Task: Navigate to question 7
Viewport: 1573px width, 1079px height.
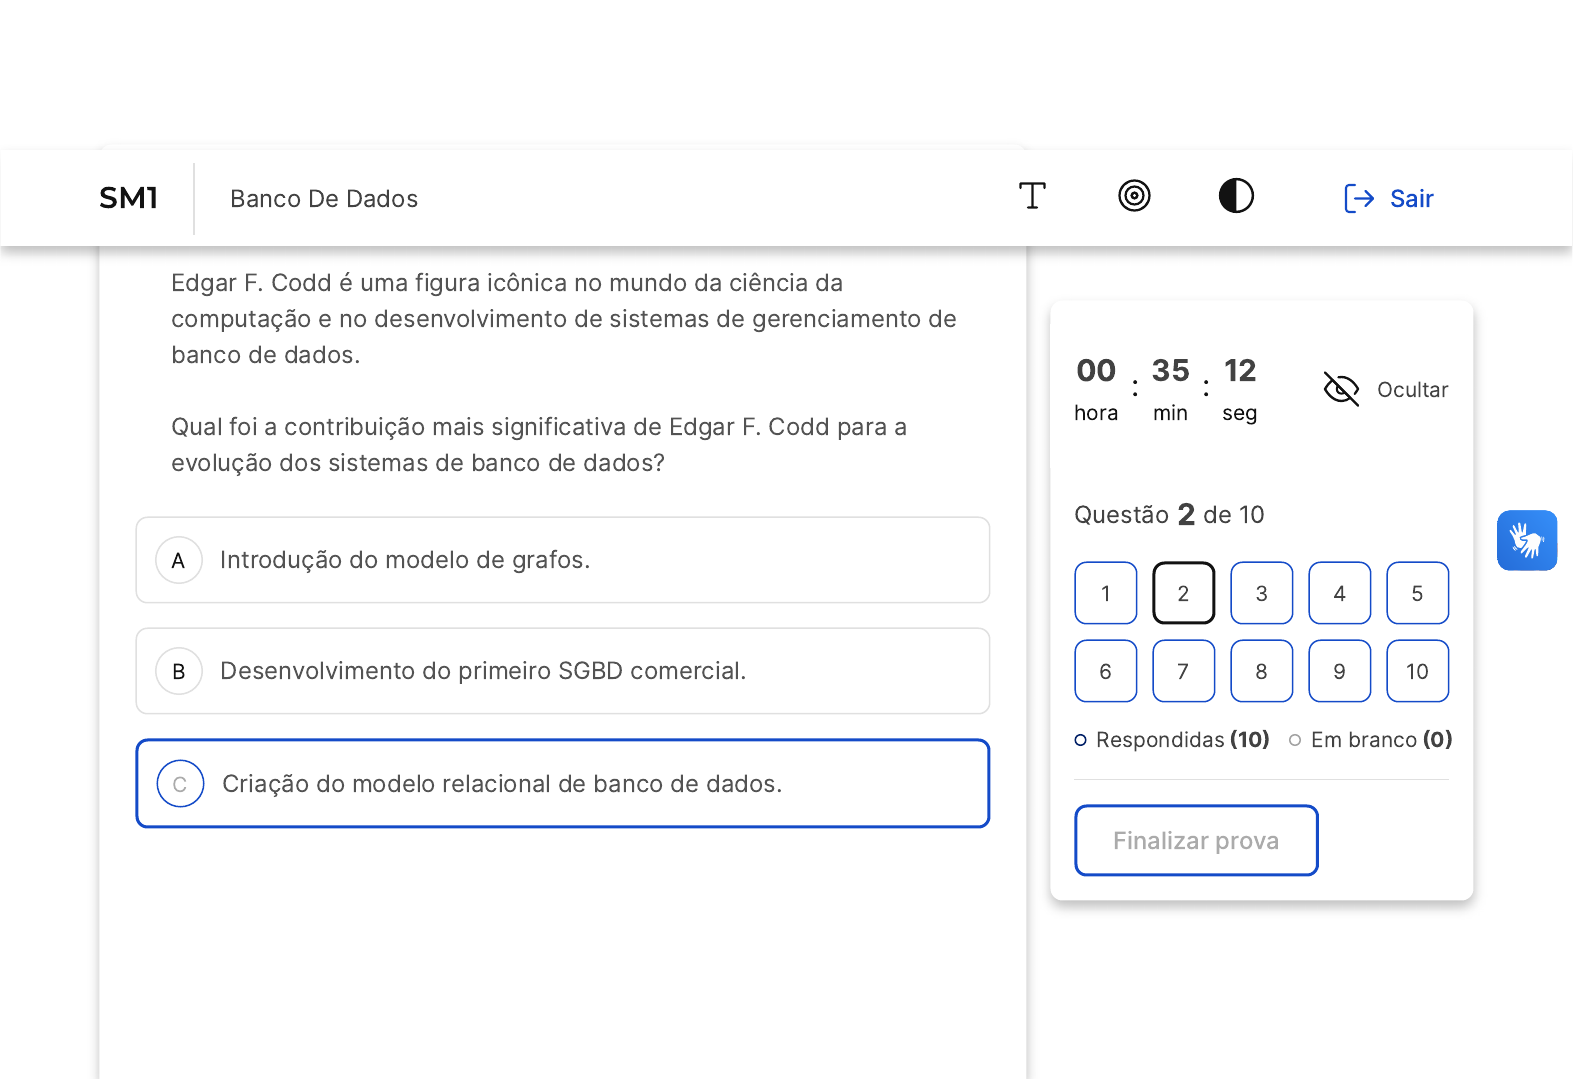Action: coord(1183,671)
